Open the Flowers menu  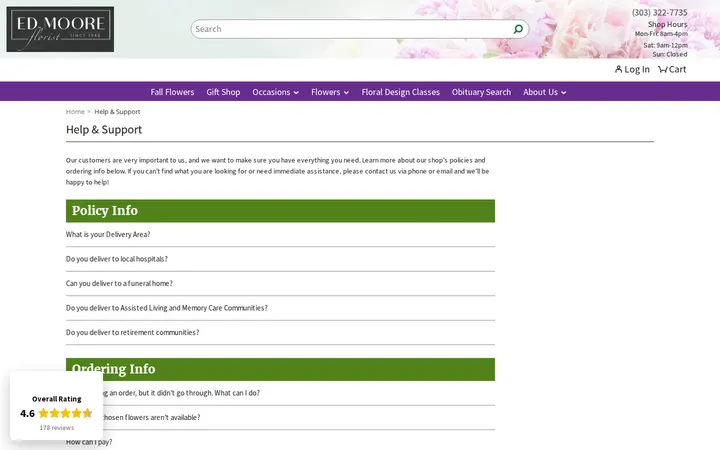click(x=326, y=92)
